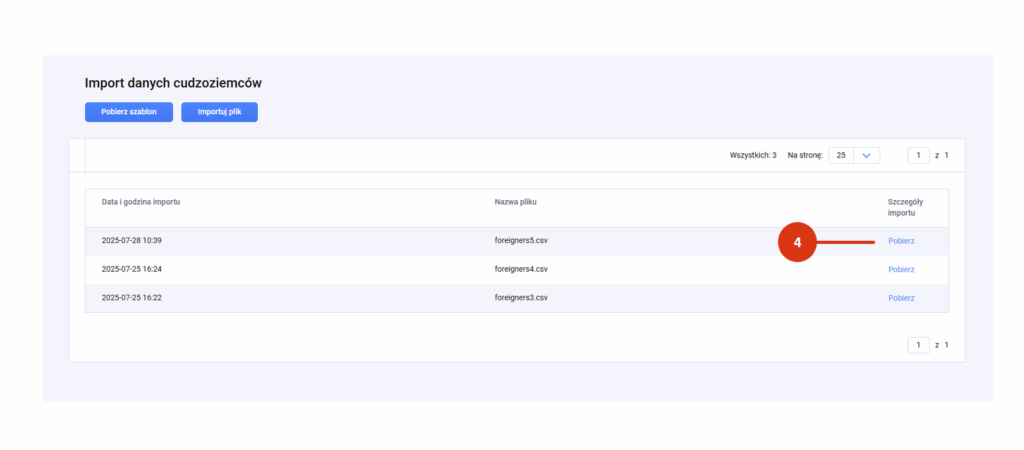Sort by Data i godzina importu header
The width and height of the screenshot is (1024, 450).
click(141, 202)
